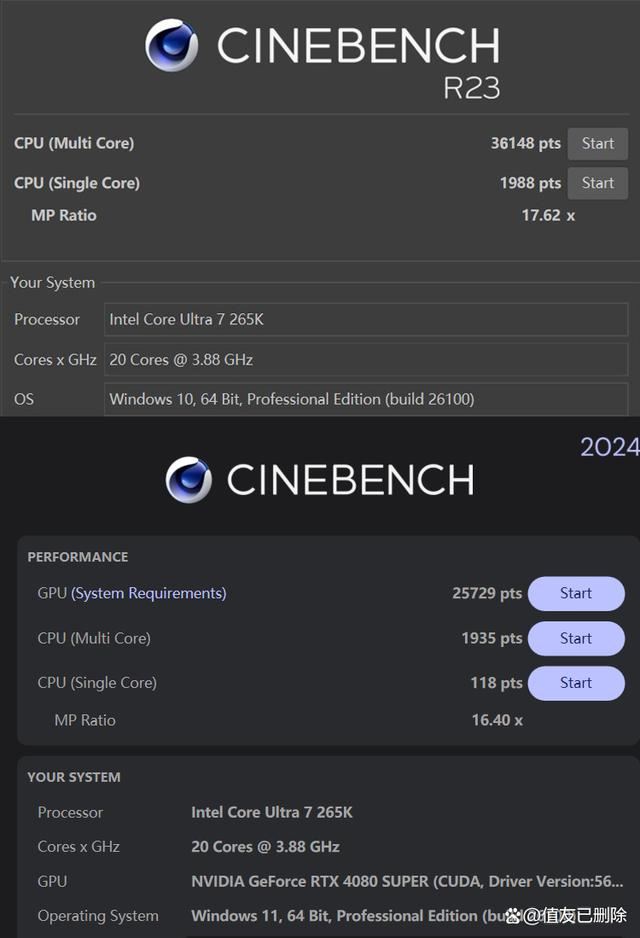The image size is (640, 938).
Task: Click the PERFORMANCE section header
Action: pos(78,557)
